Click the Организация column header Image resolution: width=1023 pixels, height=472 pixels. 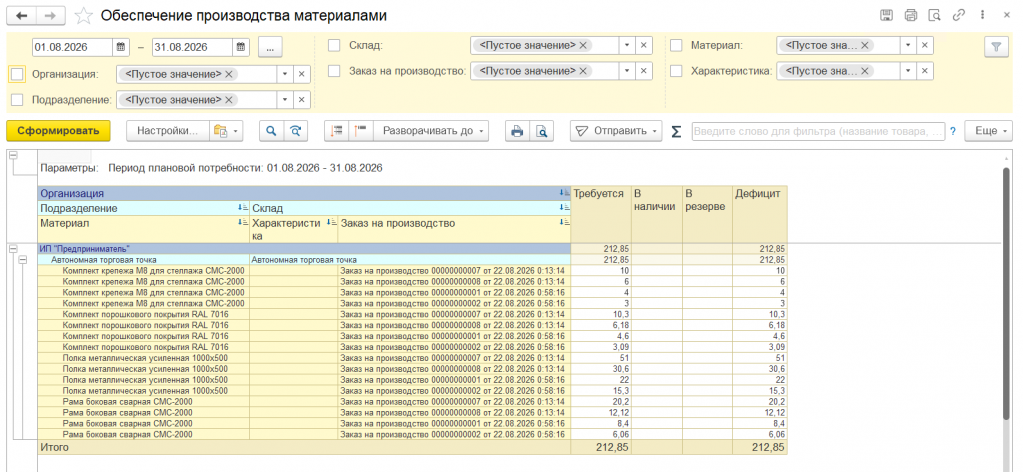tap(304, 194)
